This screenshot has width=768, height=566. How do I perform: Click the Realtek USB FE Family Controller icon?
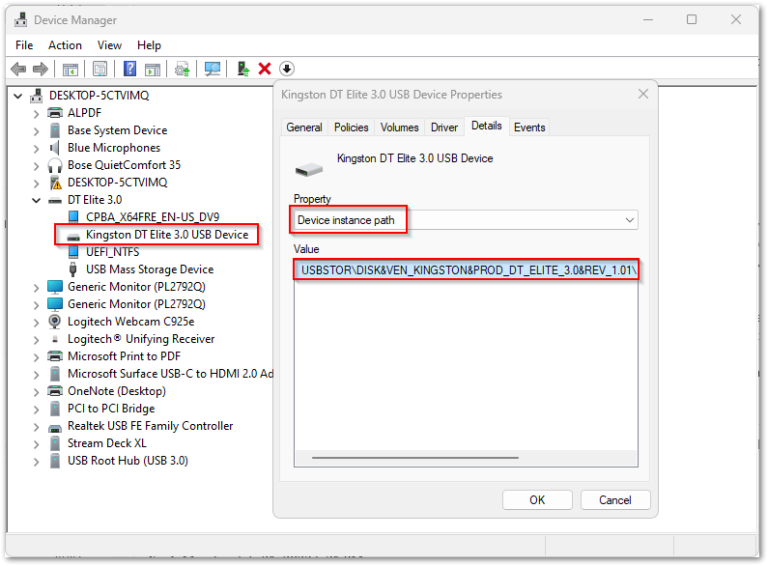click(55, 428)
